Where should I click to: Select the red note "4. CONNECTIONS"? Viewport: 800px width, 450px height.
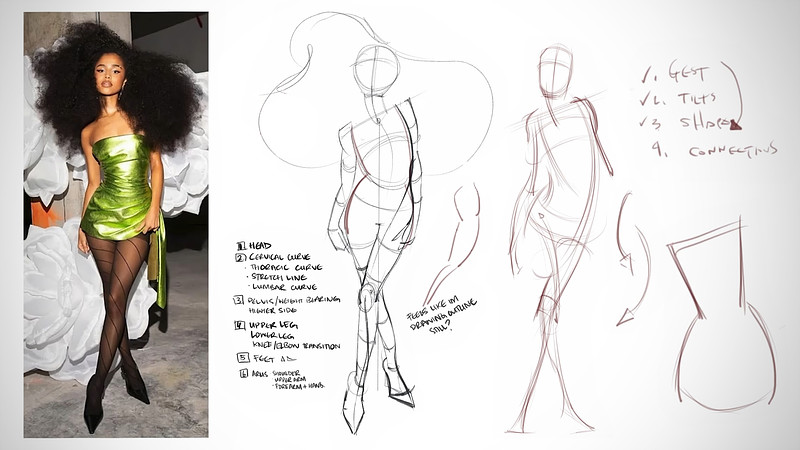click(715, 150)
